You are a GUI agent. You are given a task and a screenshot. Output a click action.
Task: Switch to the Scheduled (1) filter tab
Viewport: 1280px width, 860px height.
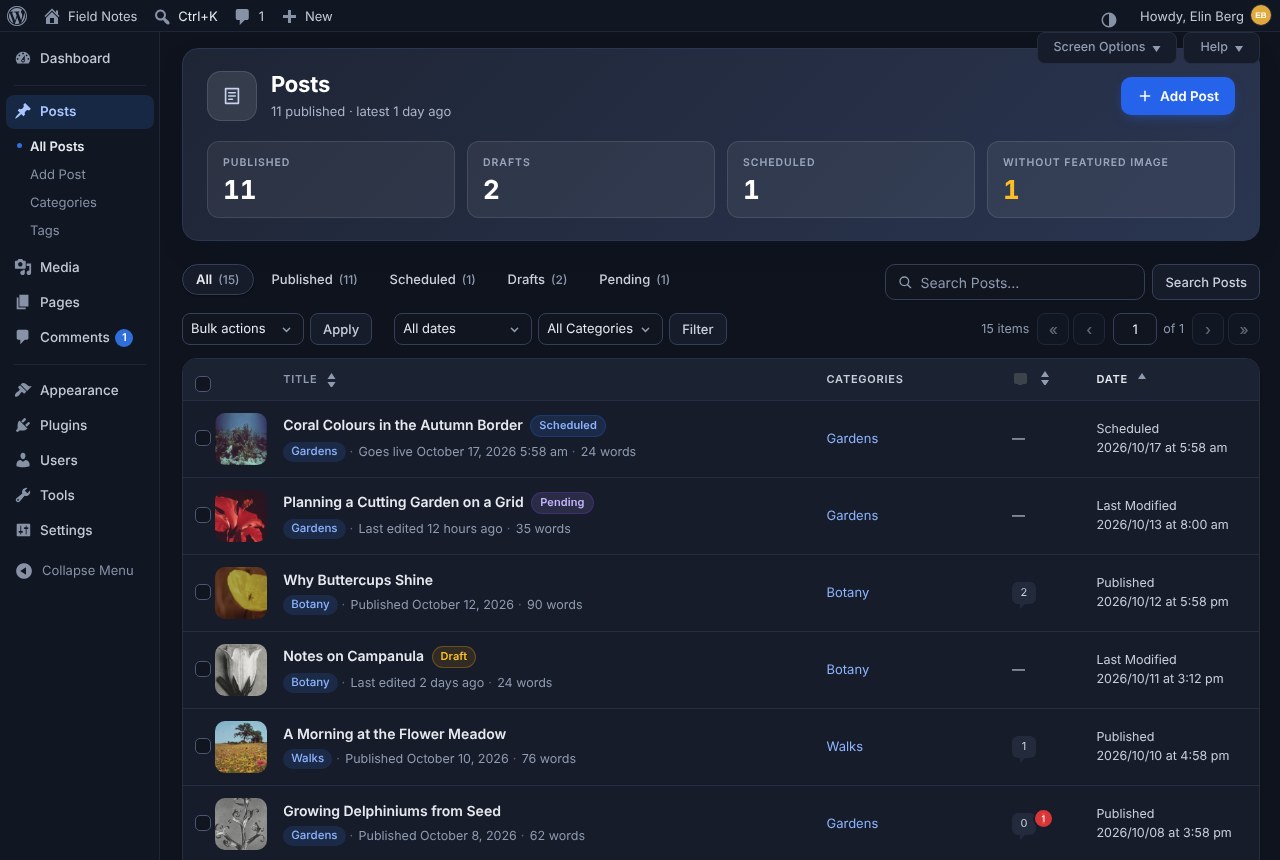coord(432,280)
